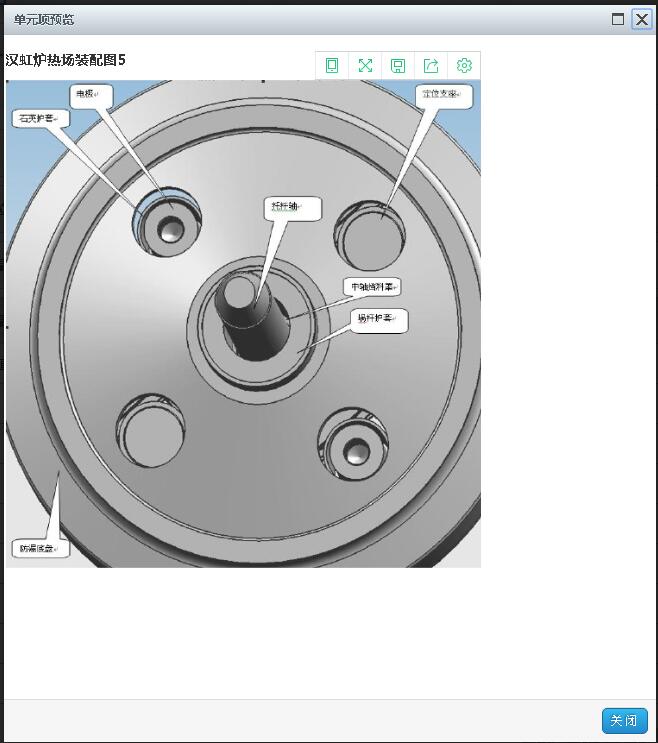Expand the image to fullscreen
Viewport: 658px width, 743px height.
[365, 66]
